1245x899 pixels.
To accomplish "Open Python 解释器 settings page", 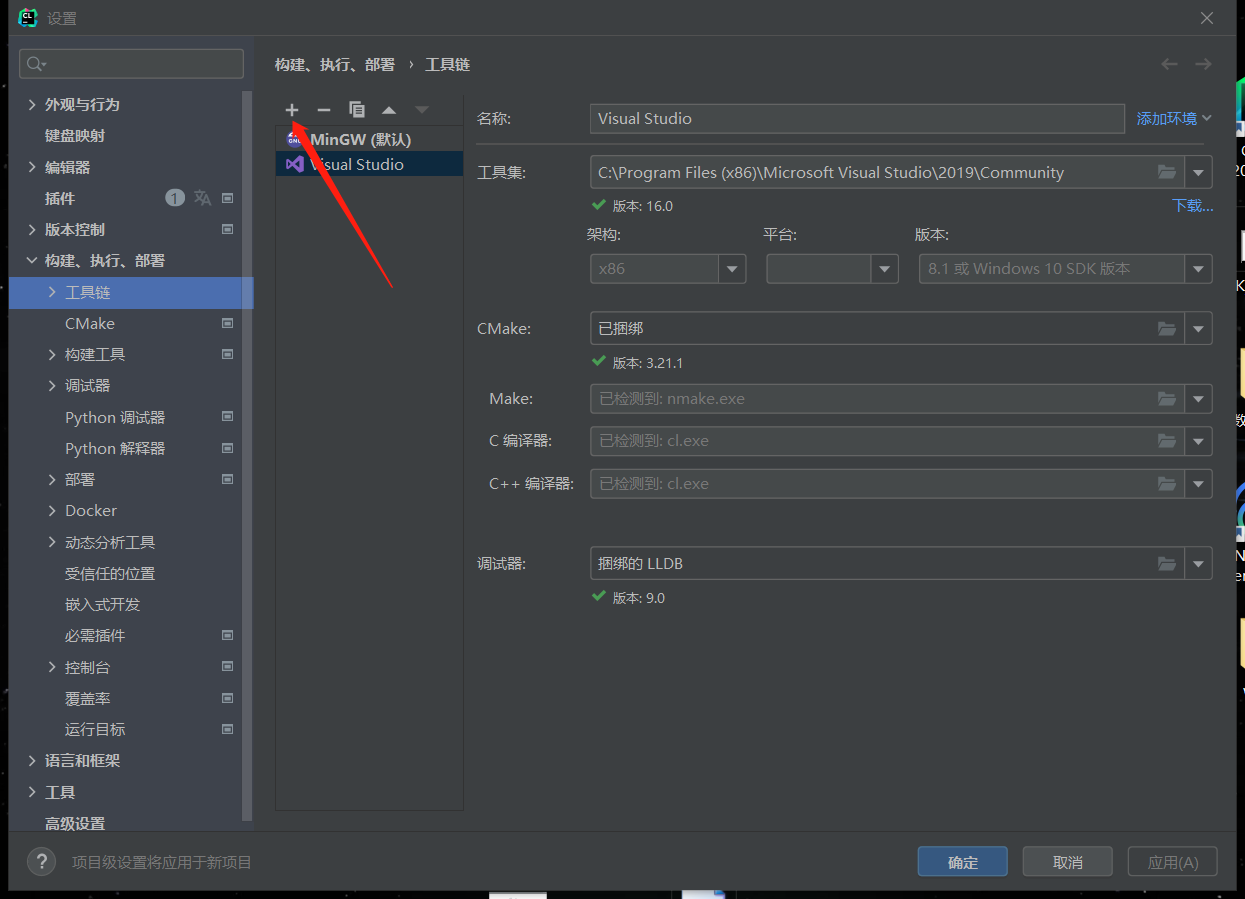I will click(115, 448).
